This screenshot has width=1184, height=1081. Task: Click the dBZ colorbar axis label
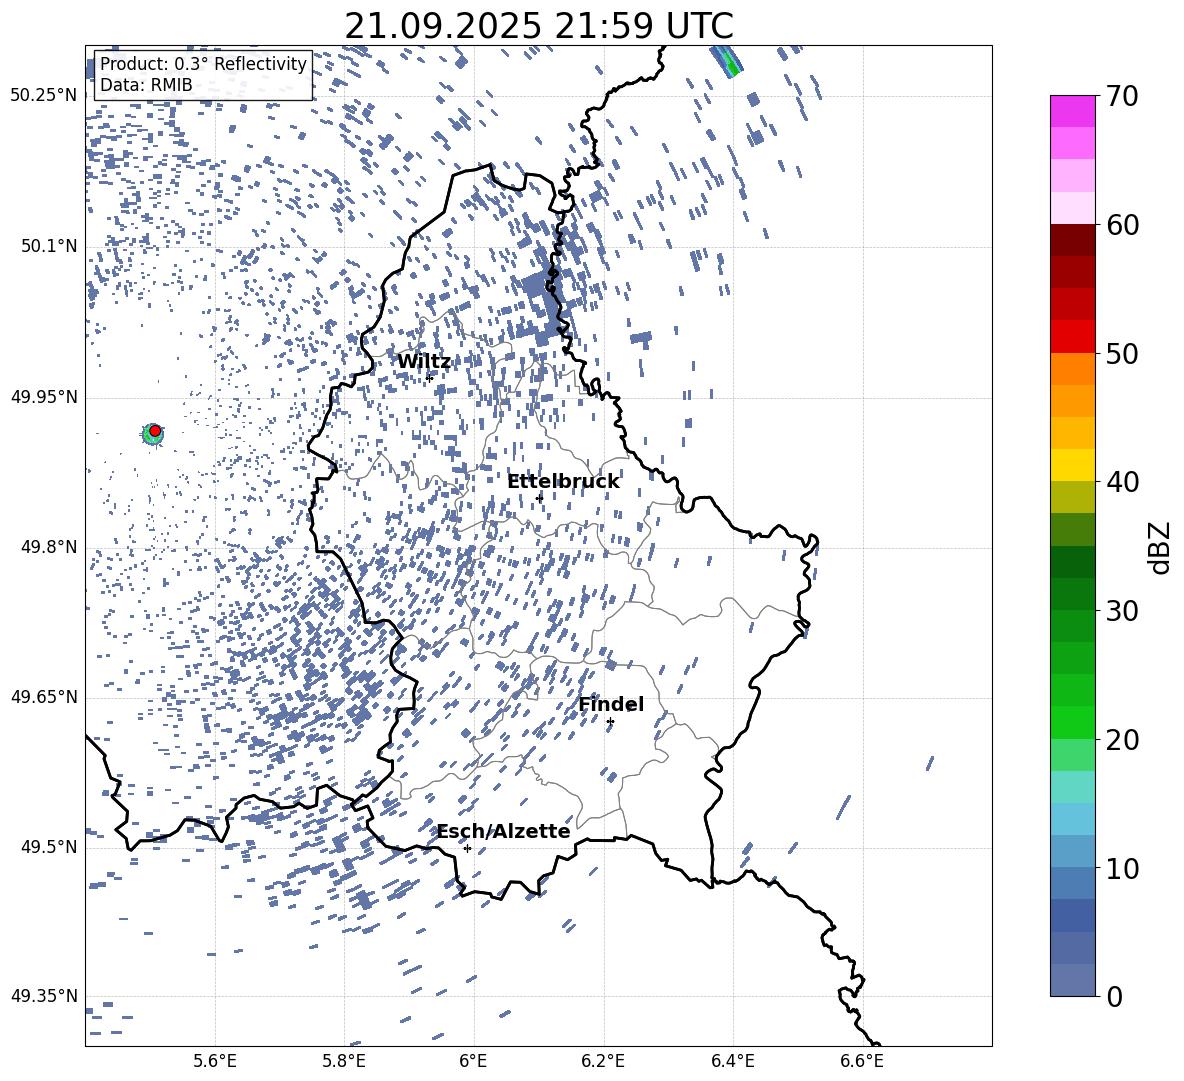pos(1161,547)
